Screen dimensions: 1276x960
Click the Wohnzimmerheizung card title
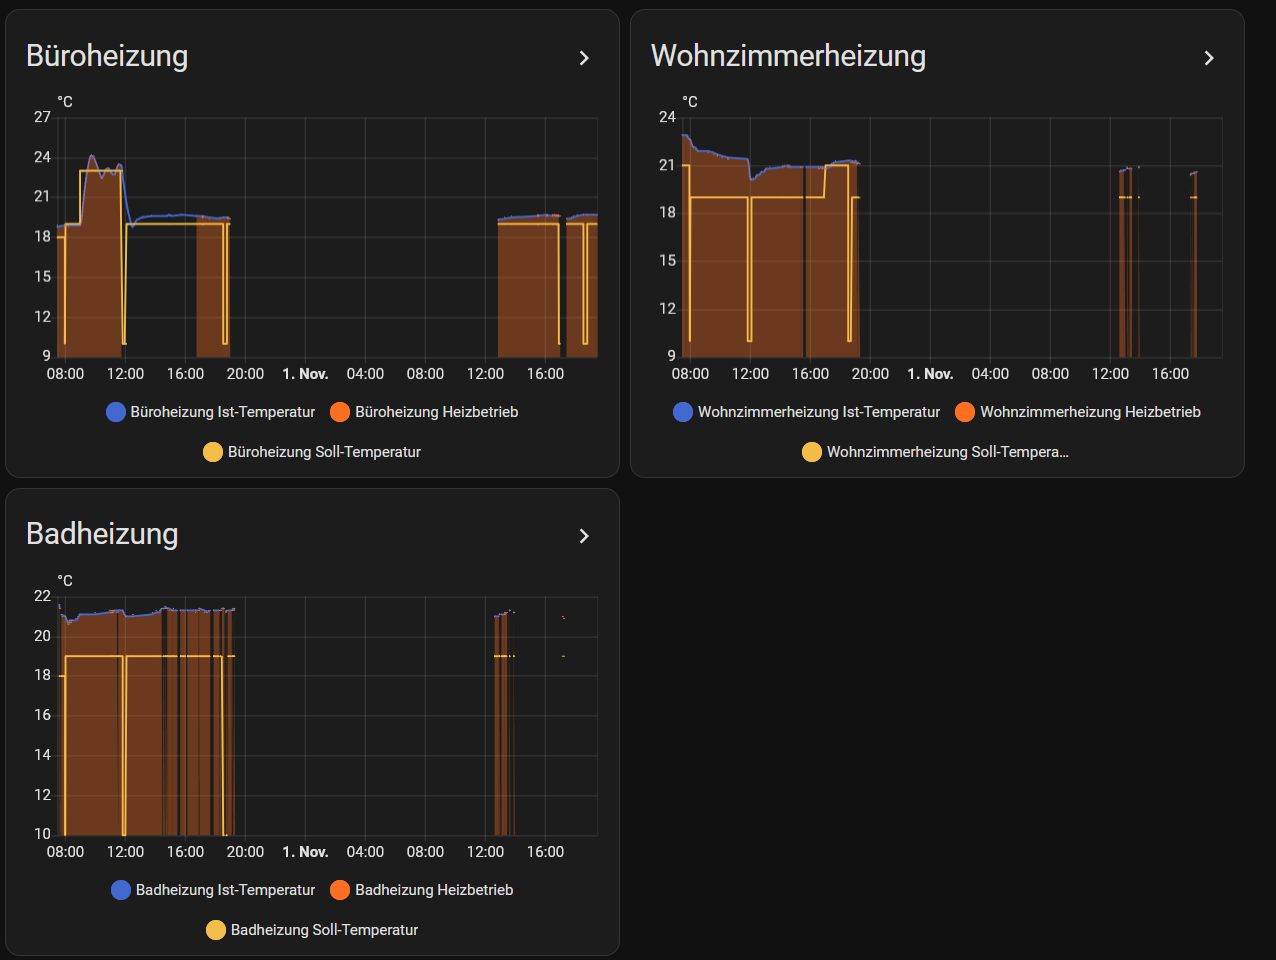pos(788,56)
